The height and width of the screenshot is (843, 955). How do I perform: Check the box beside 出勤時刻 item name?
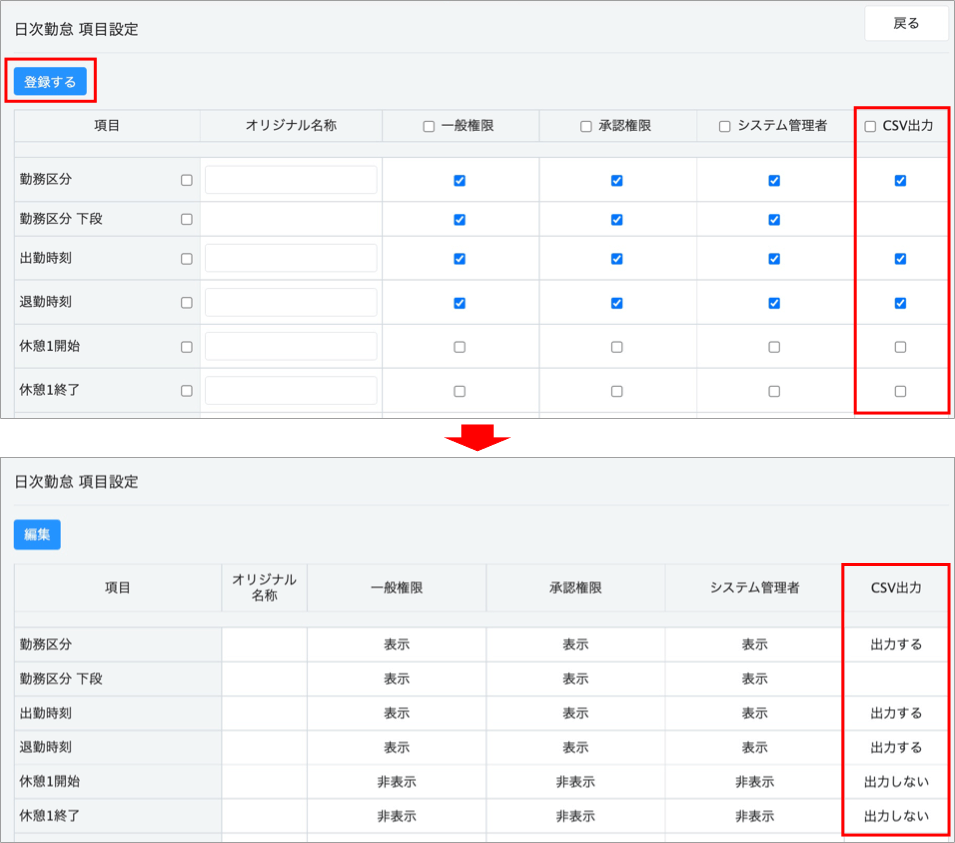coord(186,259)
